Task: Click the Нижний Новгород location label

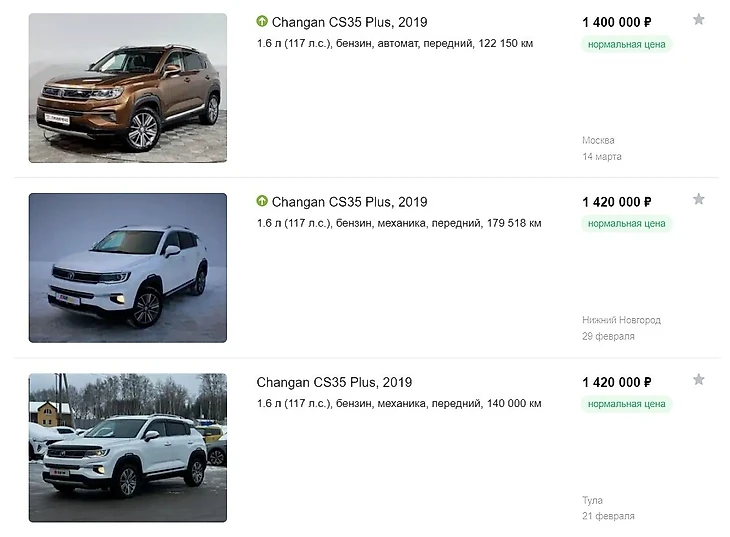Action: (621, 320)
